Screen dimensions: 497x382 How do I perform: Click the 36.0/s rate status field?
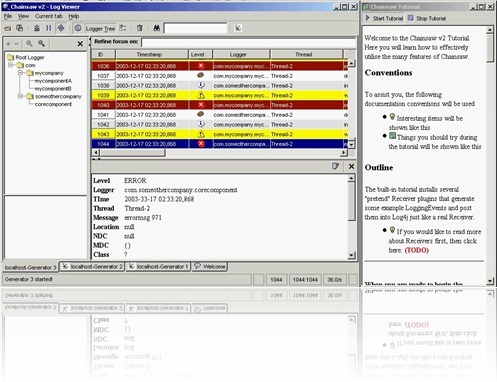click(335, 280)
